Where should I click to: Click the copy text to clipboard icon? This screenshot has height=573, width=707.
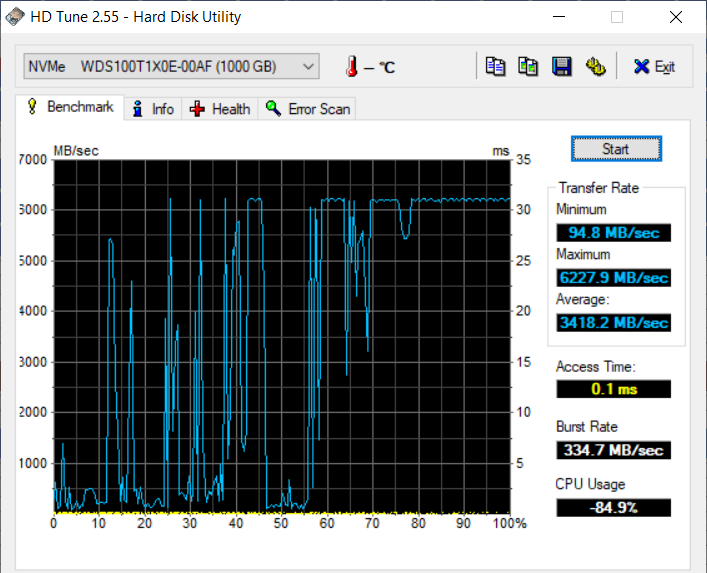point(495,67)
